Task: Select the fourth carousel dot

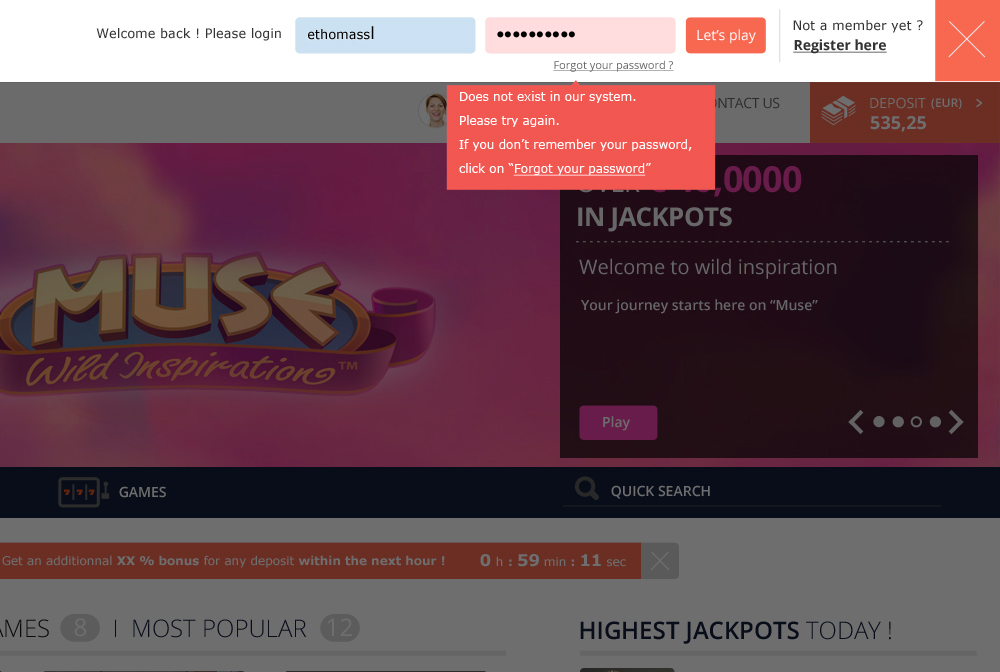Action: pos(935,421)
